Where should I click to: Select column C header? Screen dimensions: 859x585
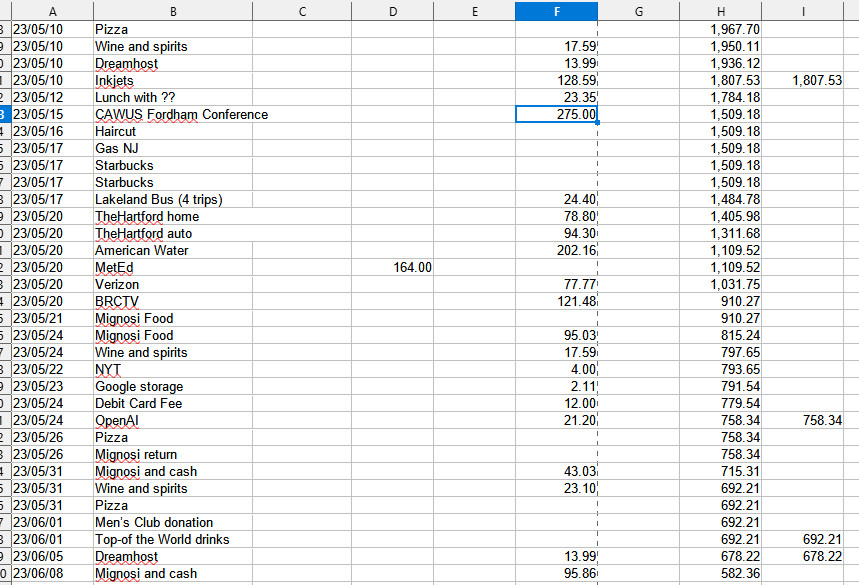[302, 12]
